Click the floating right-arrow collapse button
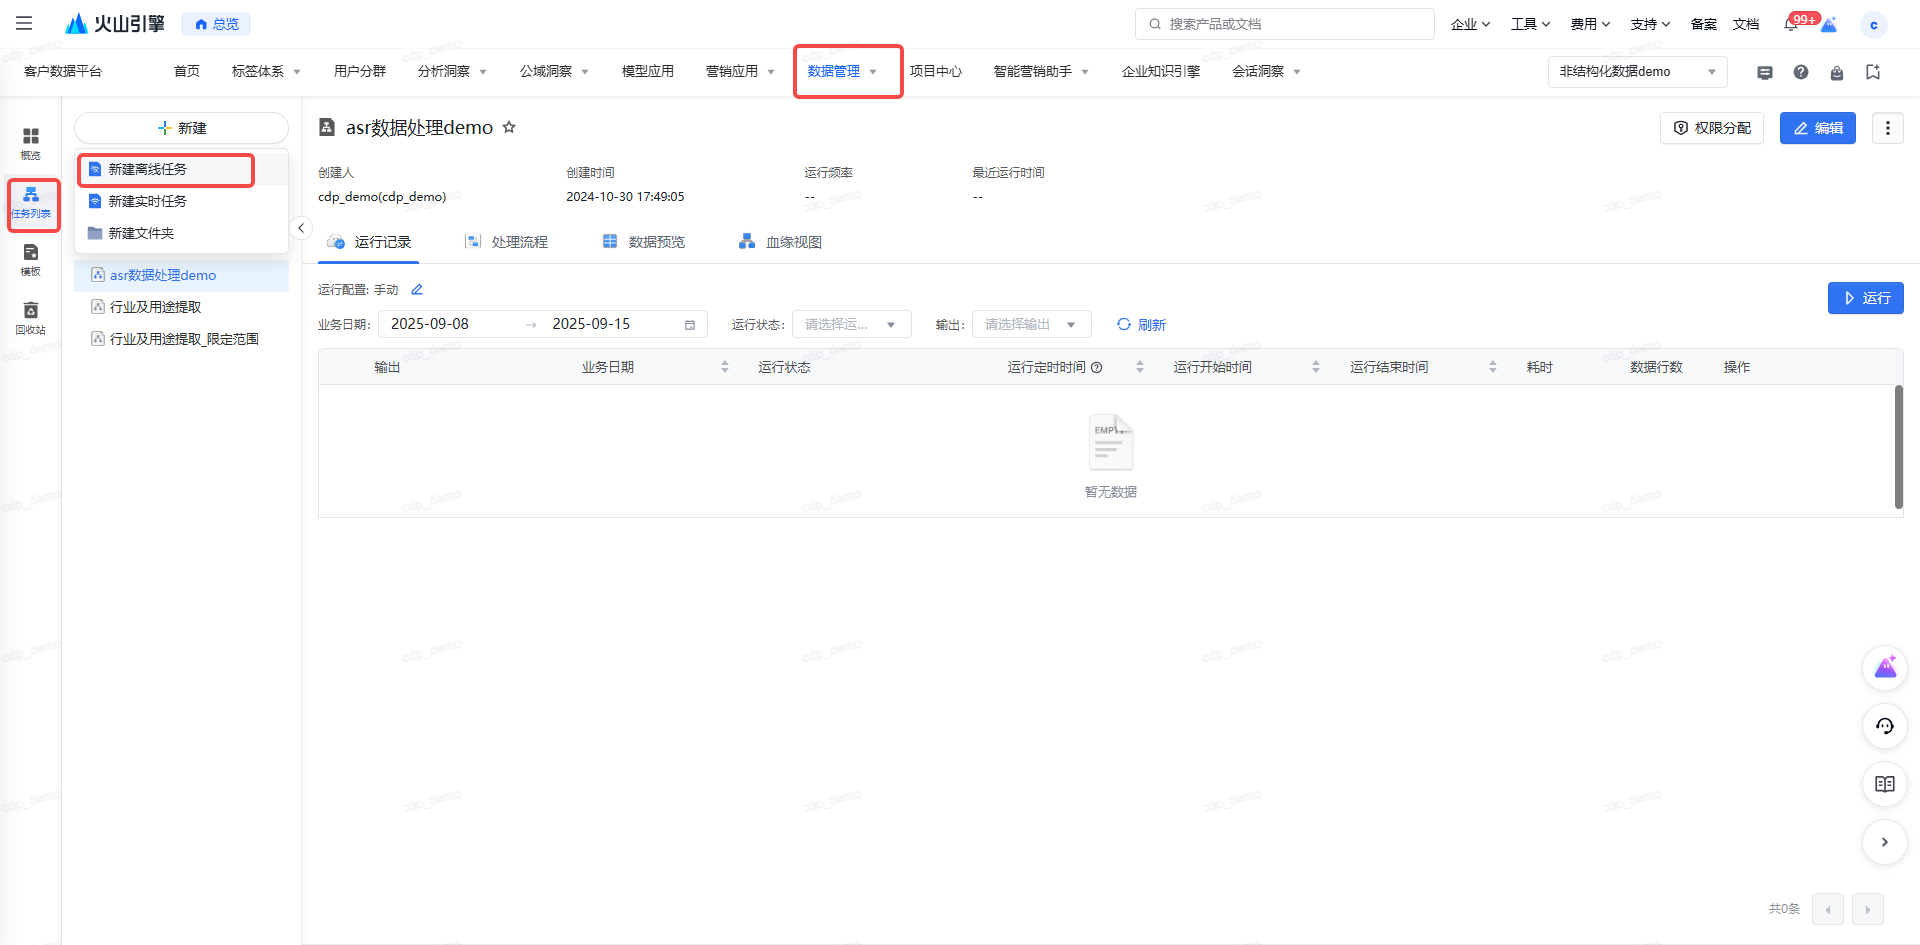The height and width of the screenshot is (945, 1920). point(1885,842)
